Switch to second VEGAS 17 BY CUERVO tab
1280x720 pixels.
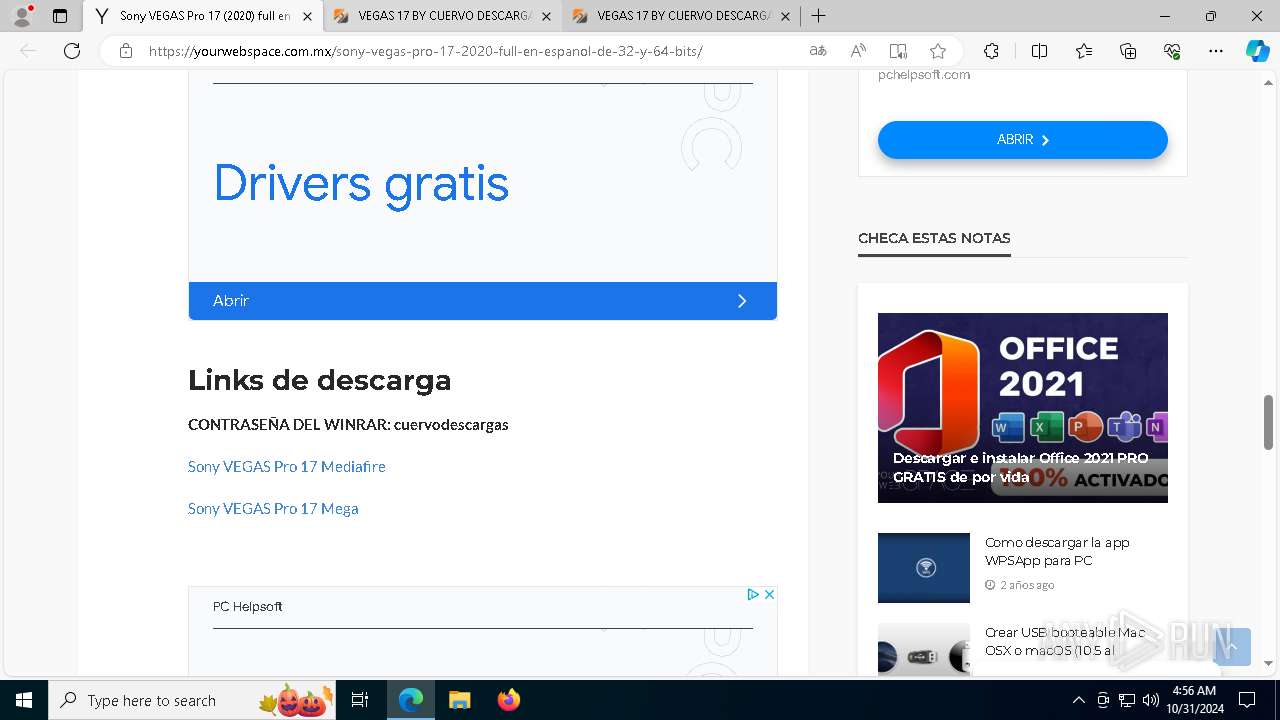tap(442, 16)
